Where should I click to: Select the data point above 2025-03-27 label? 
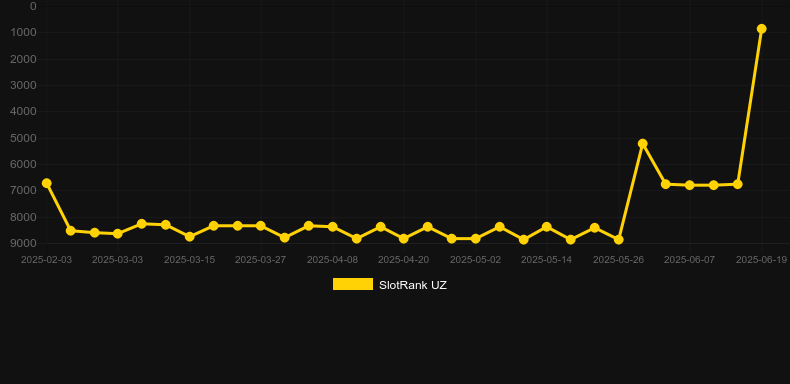tap(260, 226)
